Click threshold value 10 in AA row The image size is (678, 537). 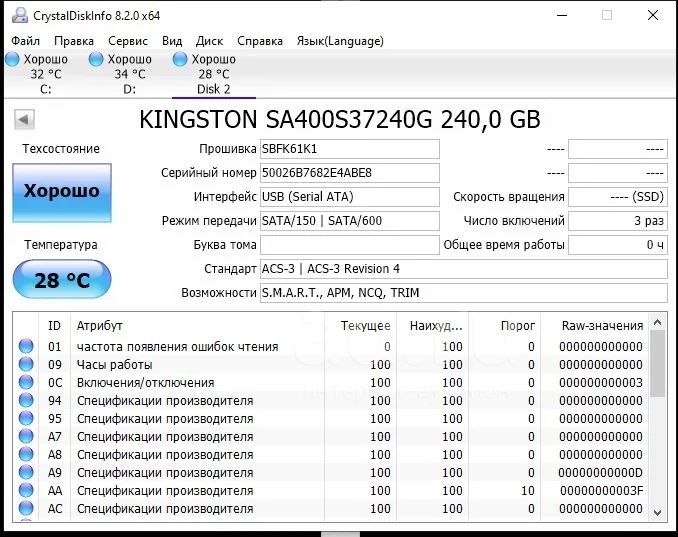tap(528, 491)
